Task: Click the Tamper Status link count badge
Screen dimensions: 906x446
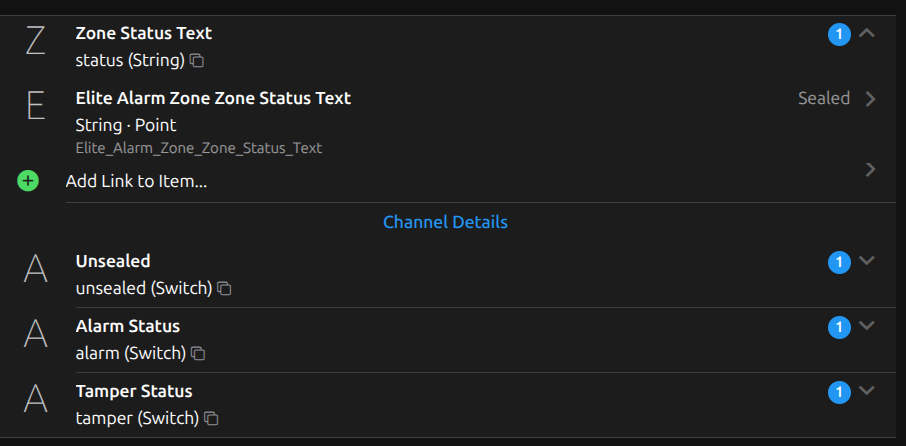Action: tap(839, 392)
